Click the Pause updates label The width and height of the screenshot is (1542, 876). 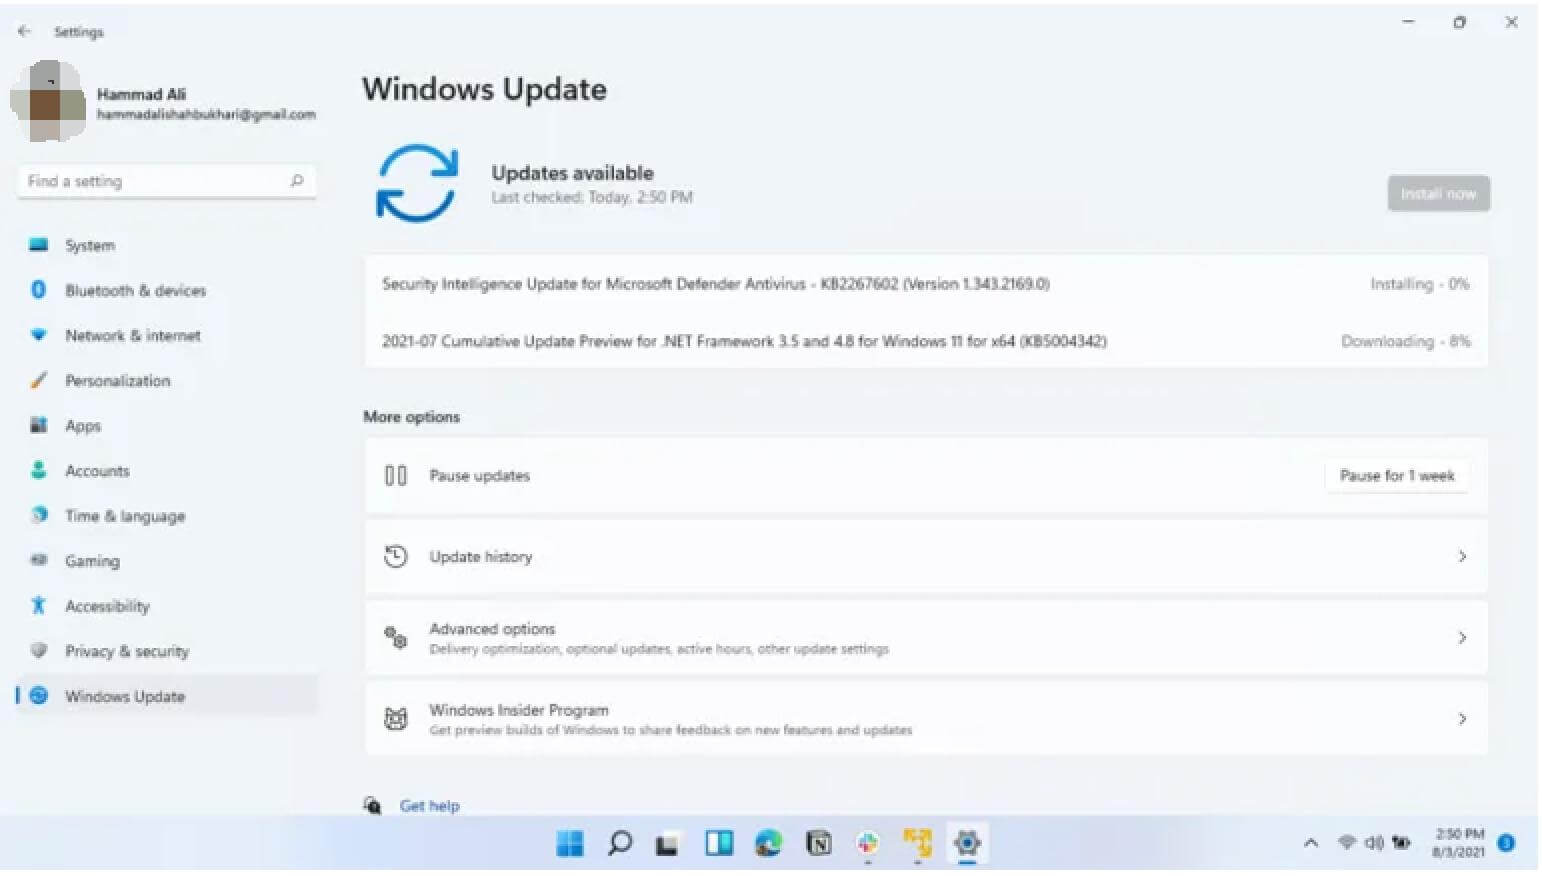[479, 476]
